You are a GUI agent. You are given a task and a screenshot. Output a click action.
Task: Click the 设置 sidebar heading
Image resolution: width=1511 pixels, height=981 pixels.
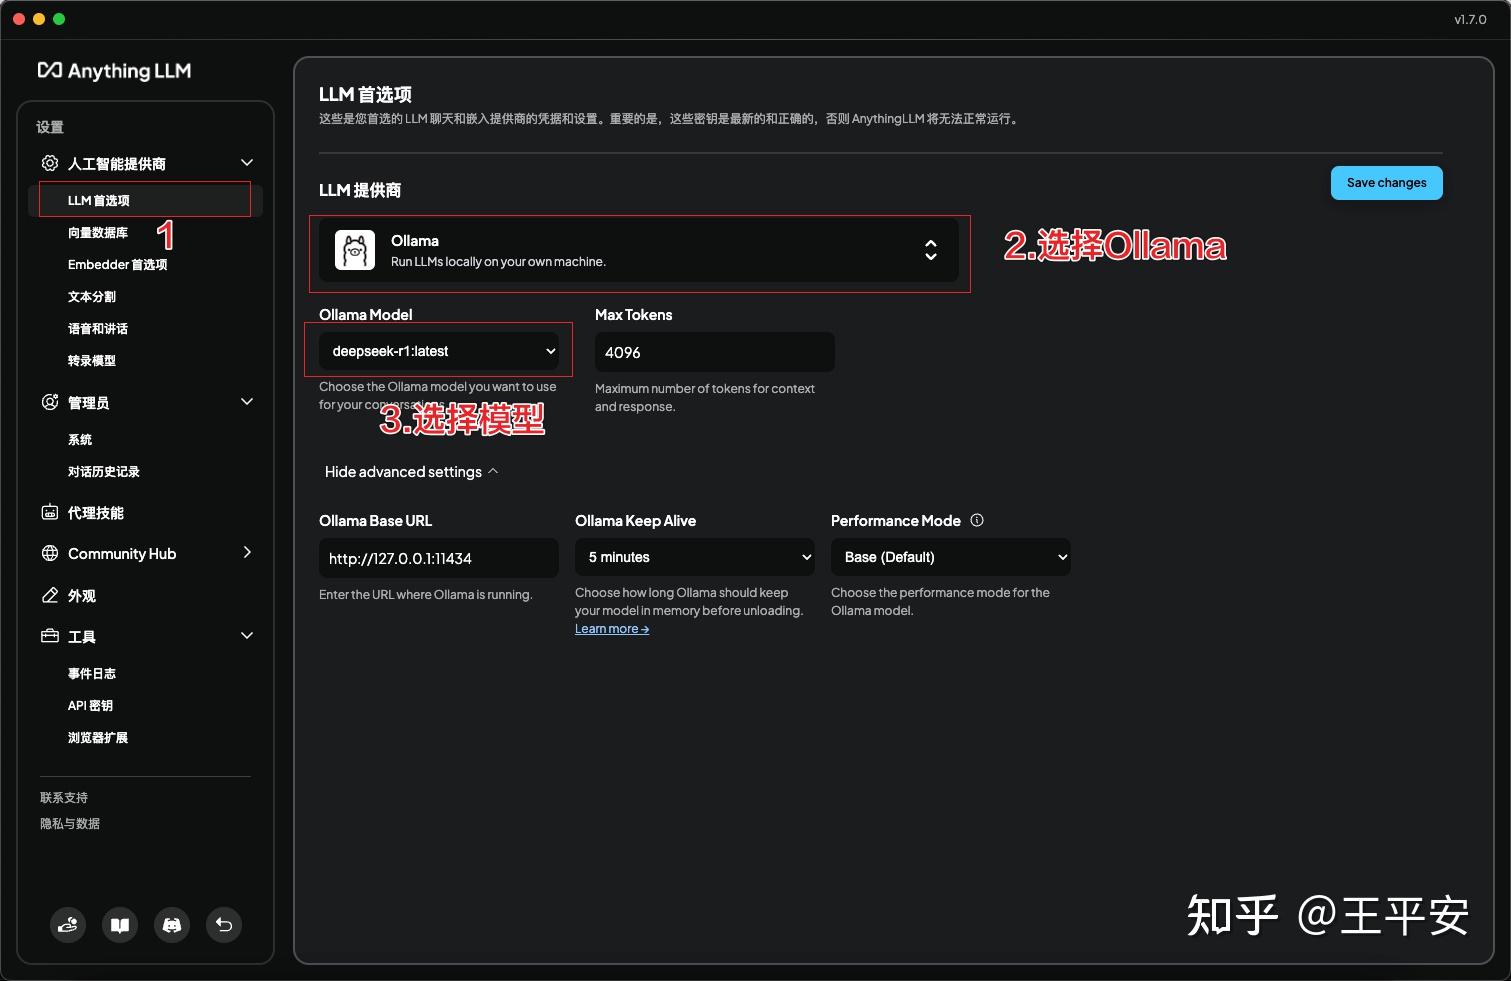tap(50, 127)
